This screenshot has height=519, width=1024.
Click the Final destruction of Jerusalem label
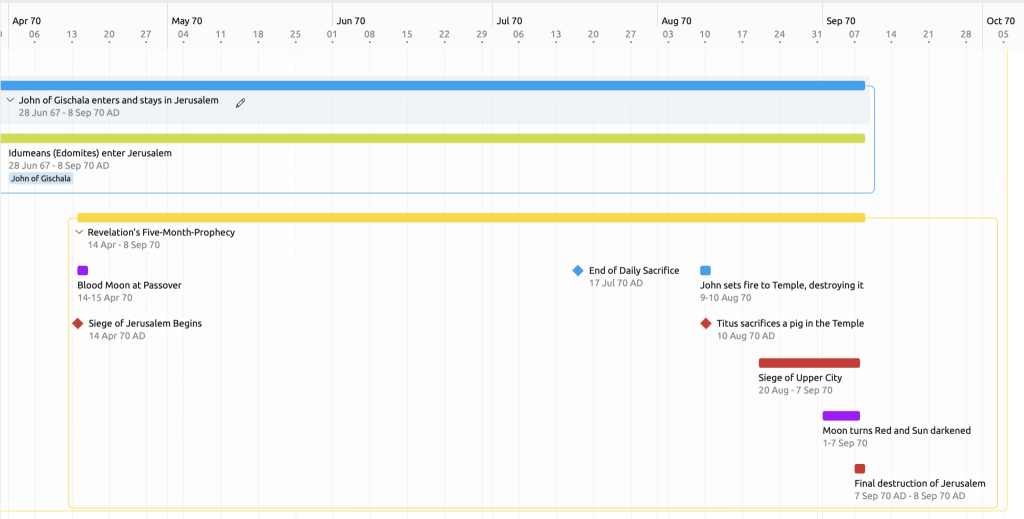click(920, 484)
